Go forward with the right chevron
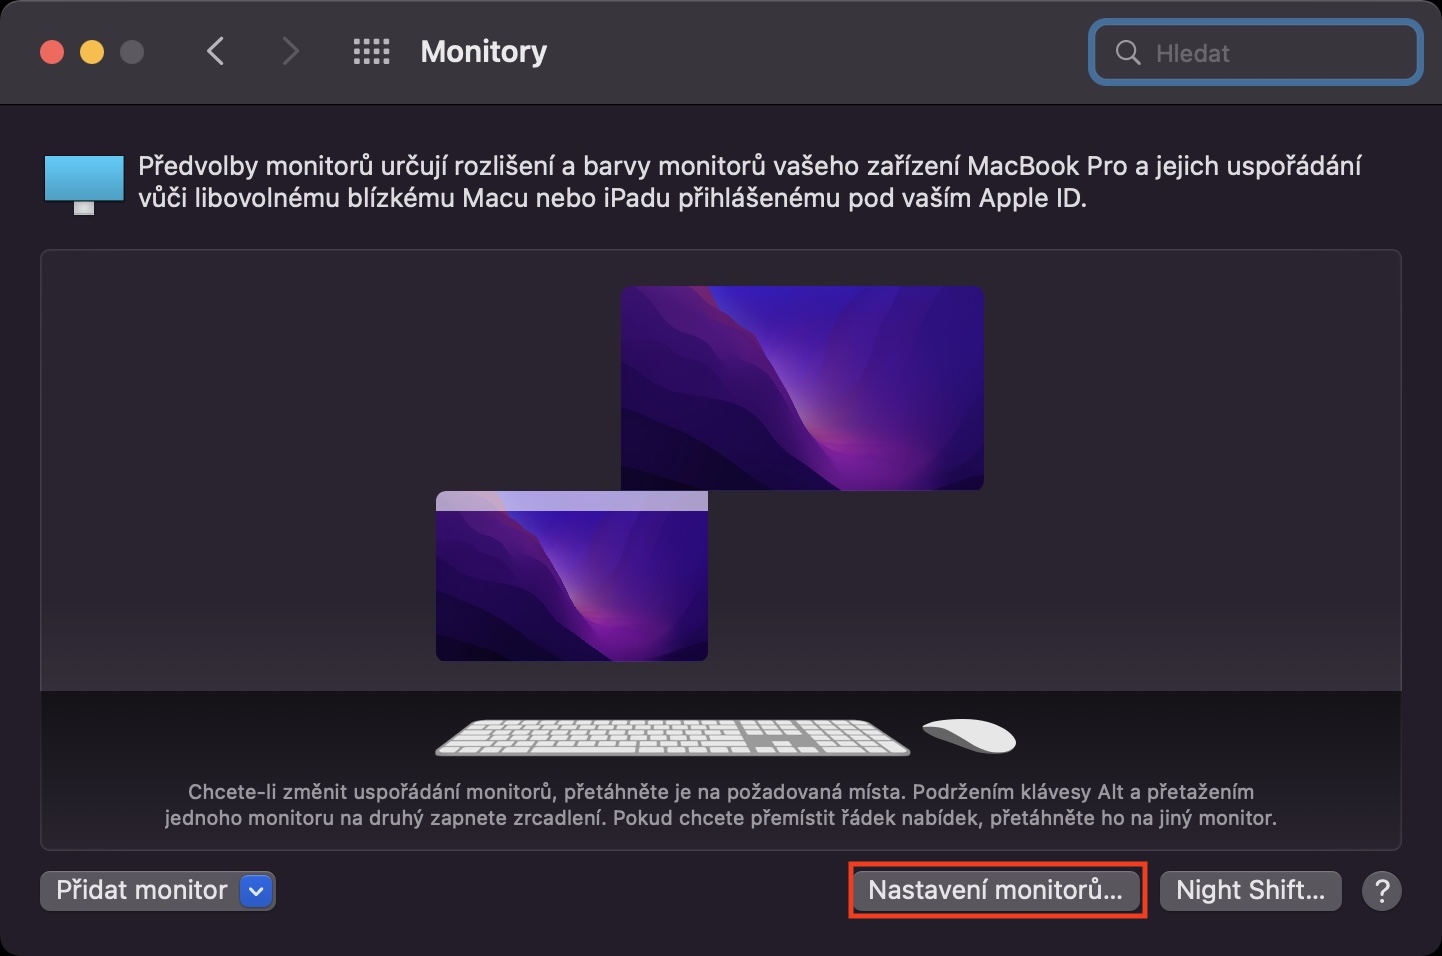Screen dimensions: 1442x956 pos(290,51)
